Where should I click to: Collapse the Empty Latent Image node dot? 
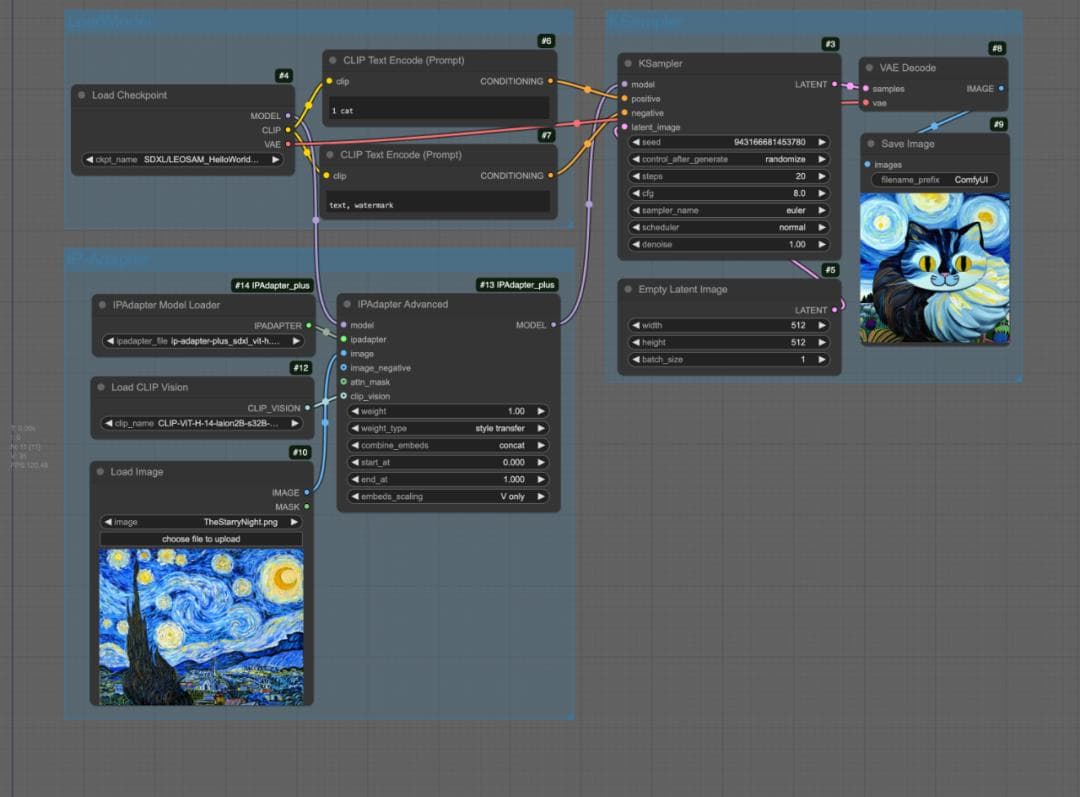click(628, 289)
